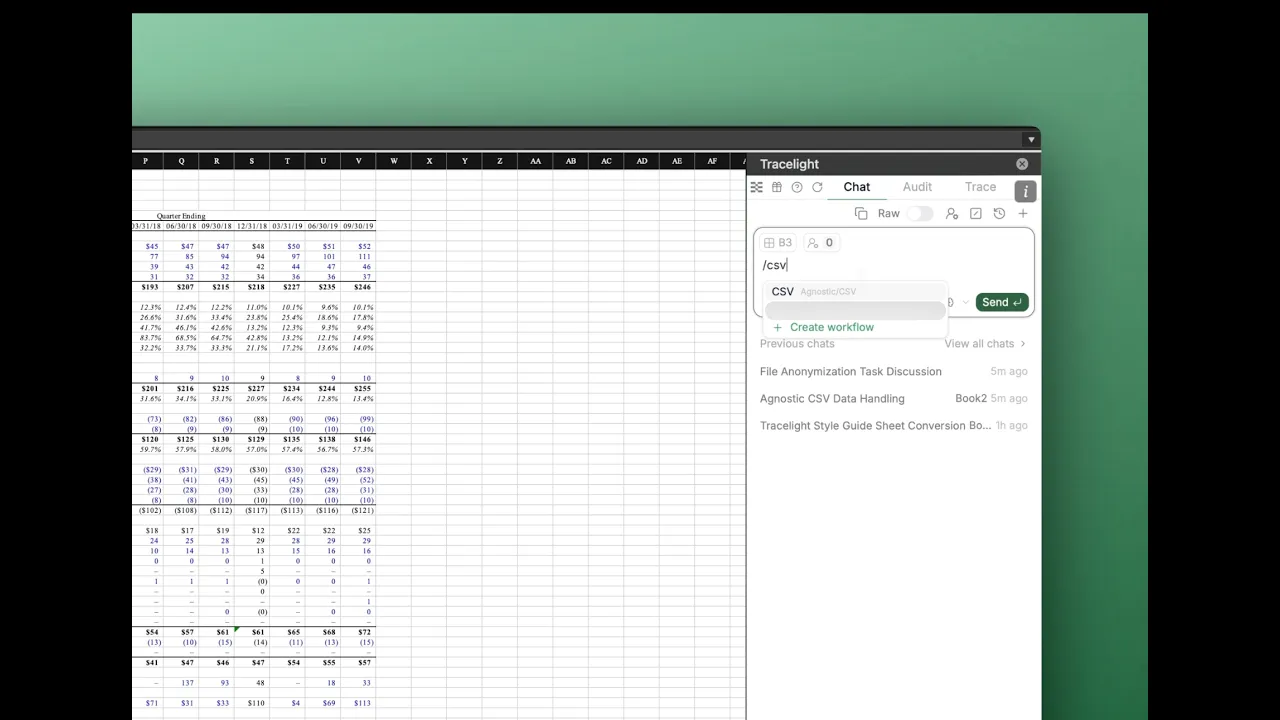Toggle the Raw switch
The width and height of the screenshot is (1280, 720).
point(920,213)
